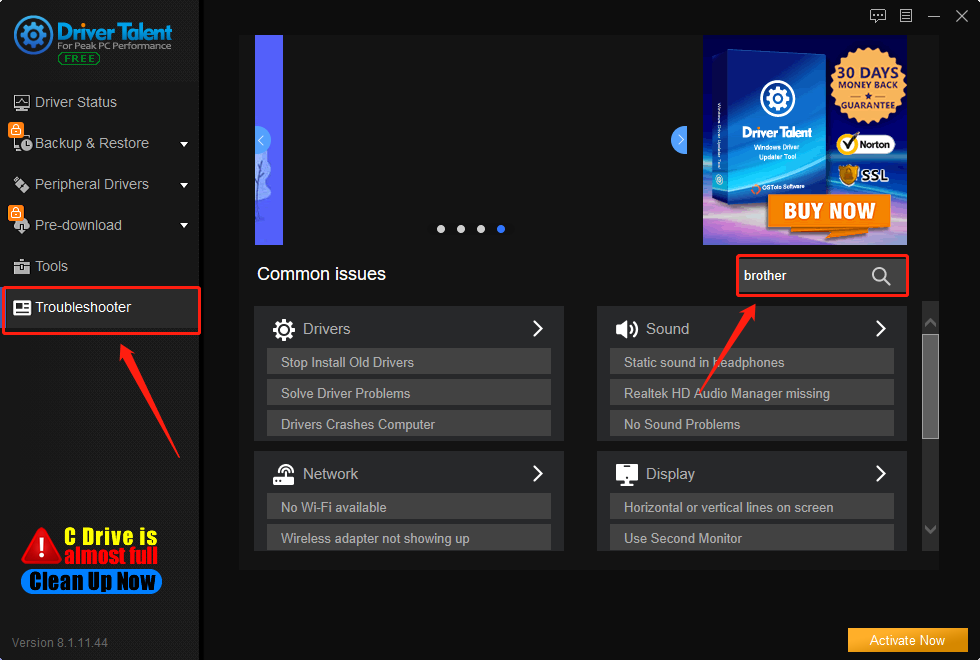
Task: Expand the Peripheral Drivers dropdown arrow
Action: pos(184,185)
